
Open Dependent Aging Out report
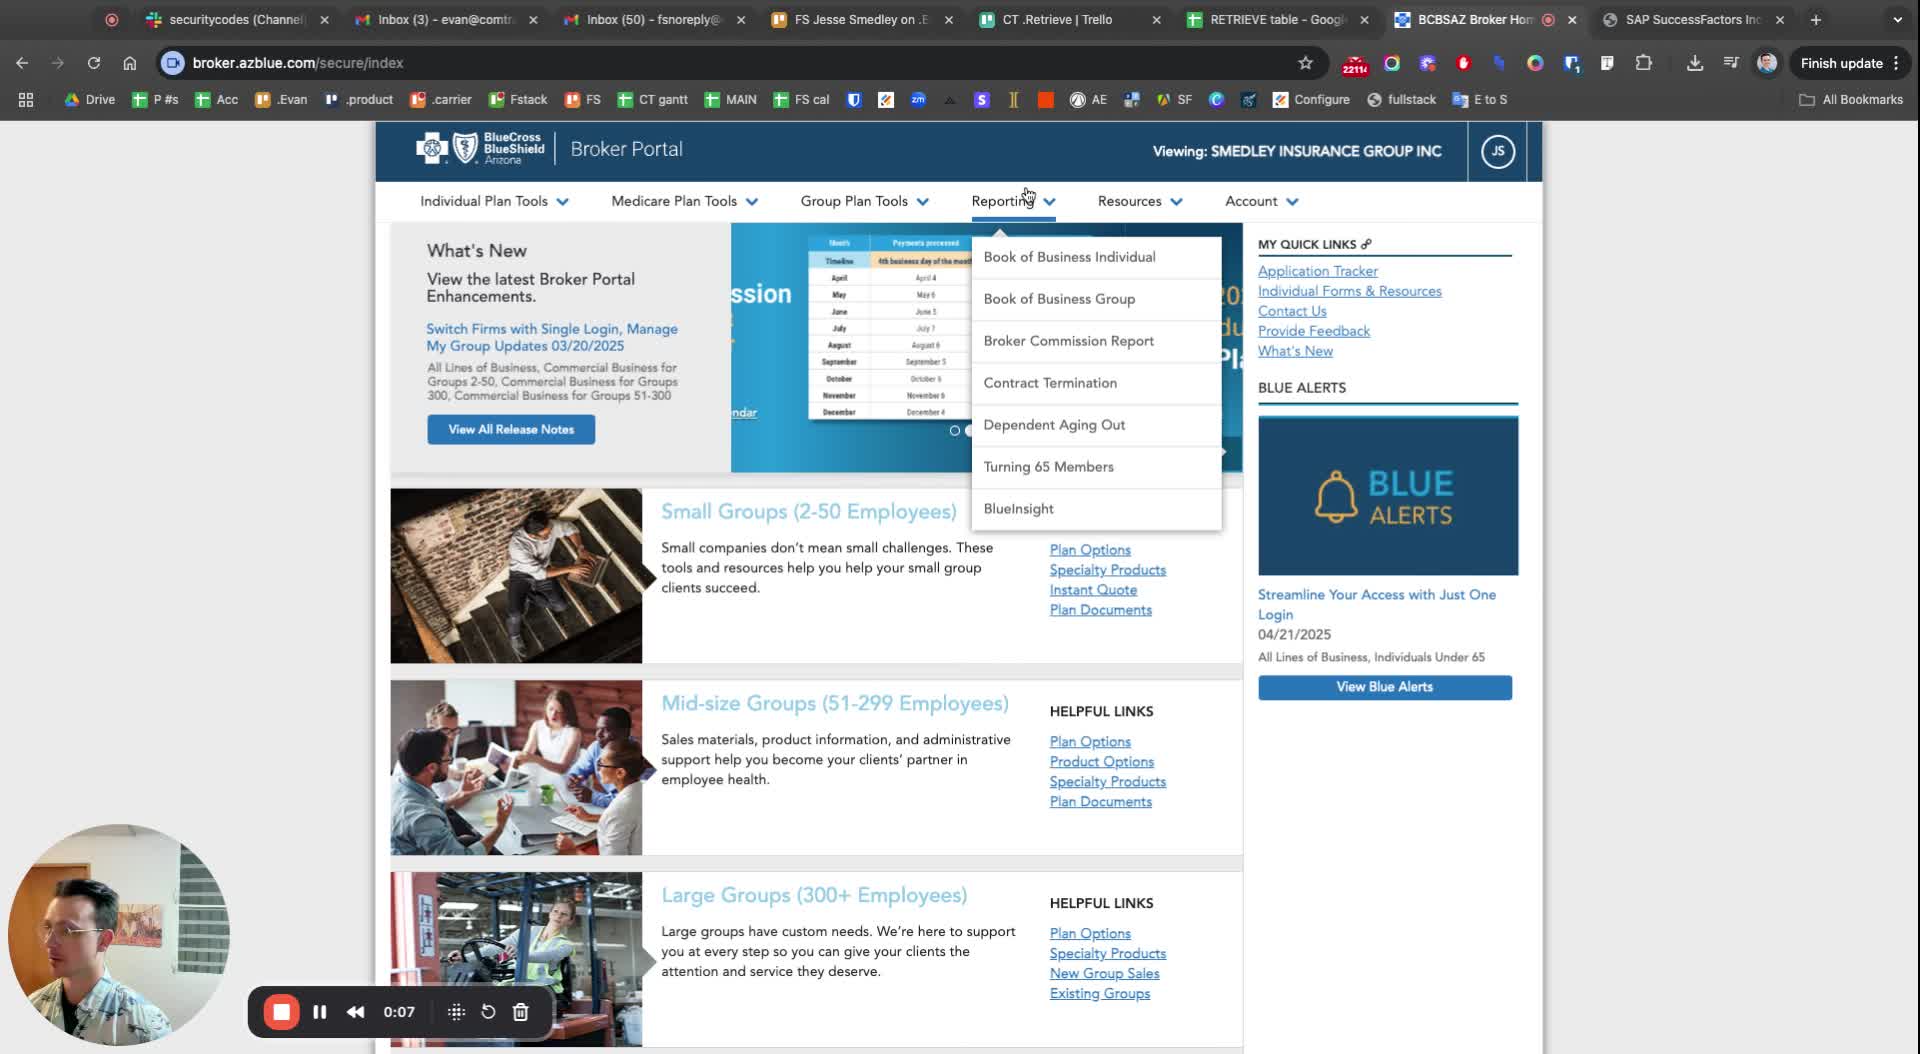pyautogui.click(x=1096, y=425)
